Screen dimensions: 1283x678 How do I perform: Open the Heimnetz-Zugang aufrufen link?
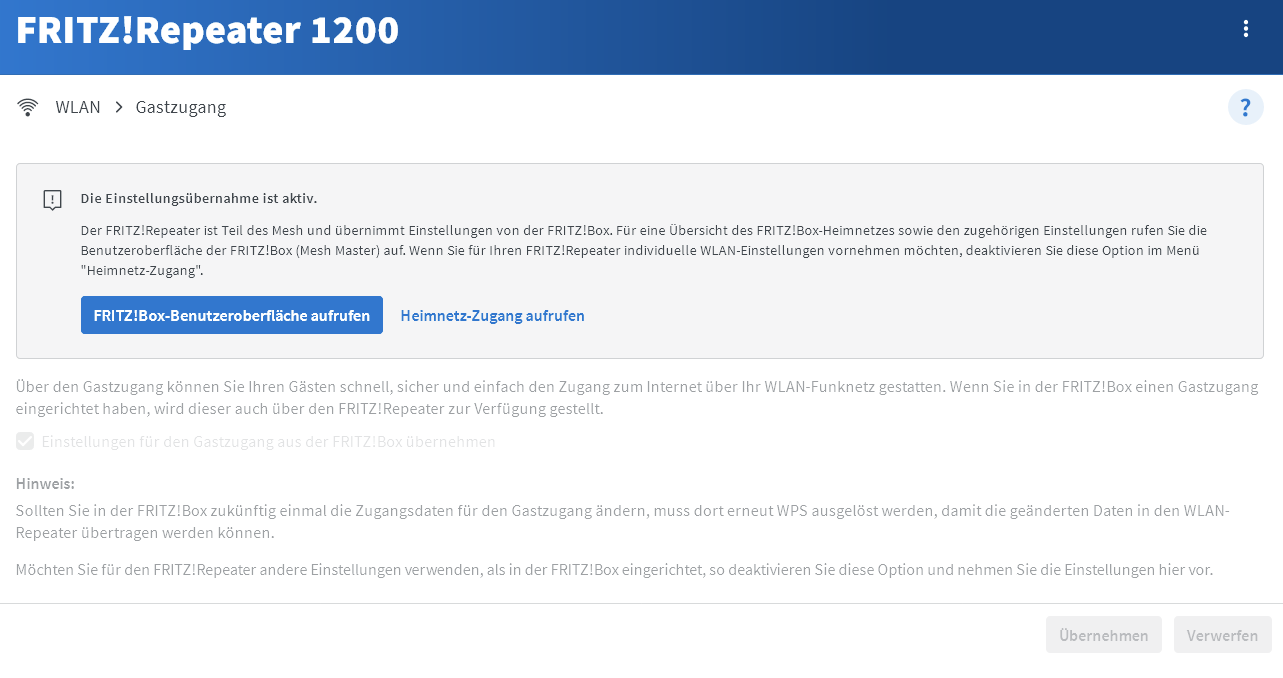click(x=492, y=315)
